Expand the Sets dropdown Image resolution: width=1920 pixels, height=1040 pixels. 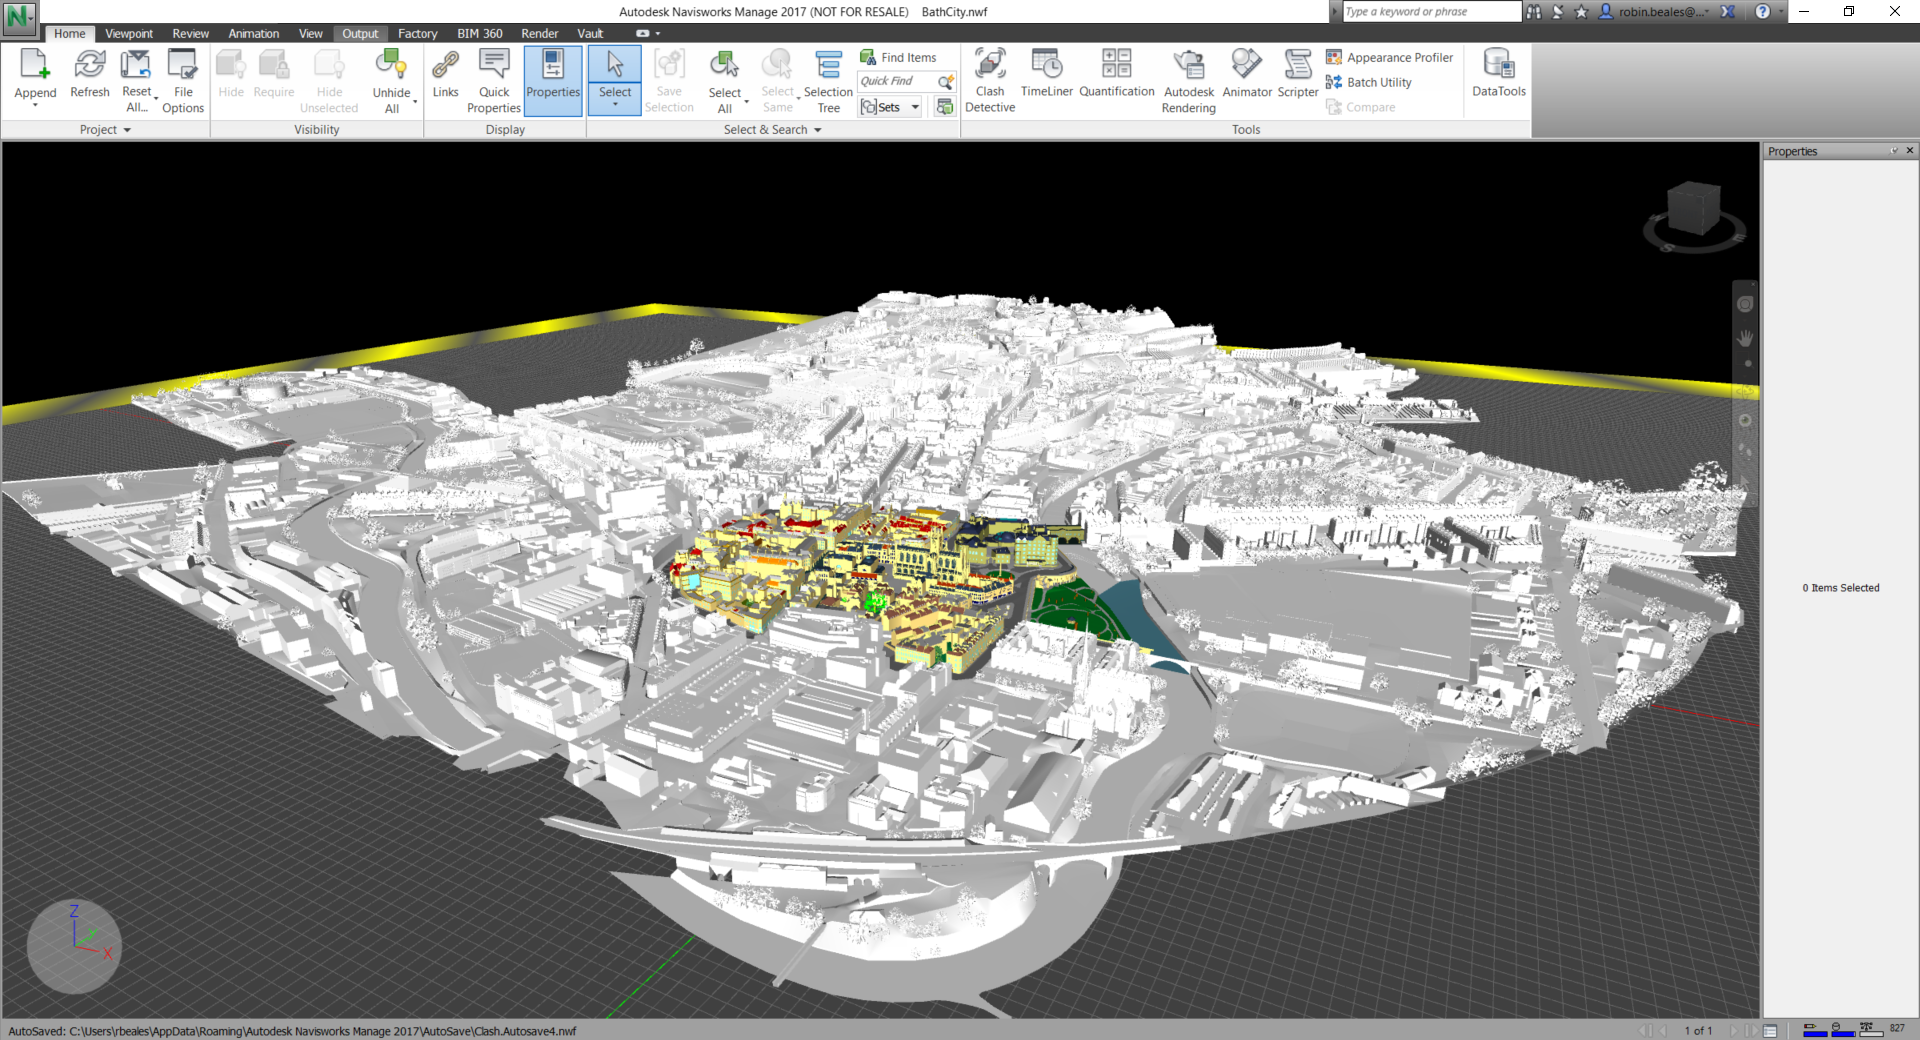tap(915, 107)
